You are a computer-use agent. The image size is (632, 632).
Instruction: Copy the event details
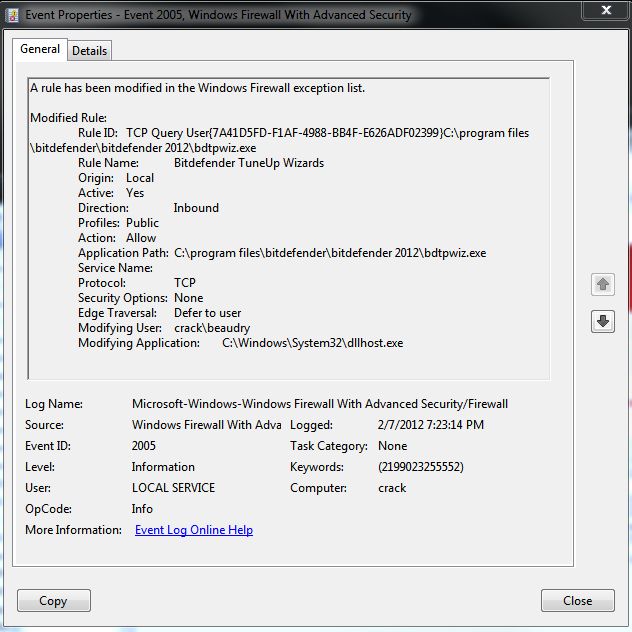(x=54, y=601)
